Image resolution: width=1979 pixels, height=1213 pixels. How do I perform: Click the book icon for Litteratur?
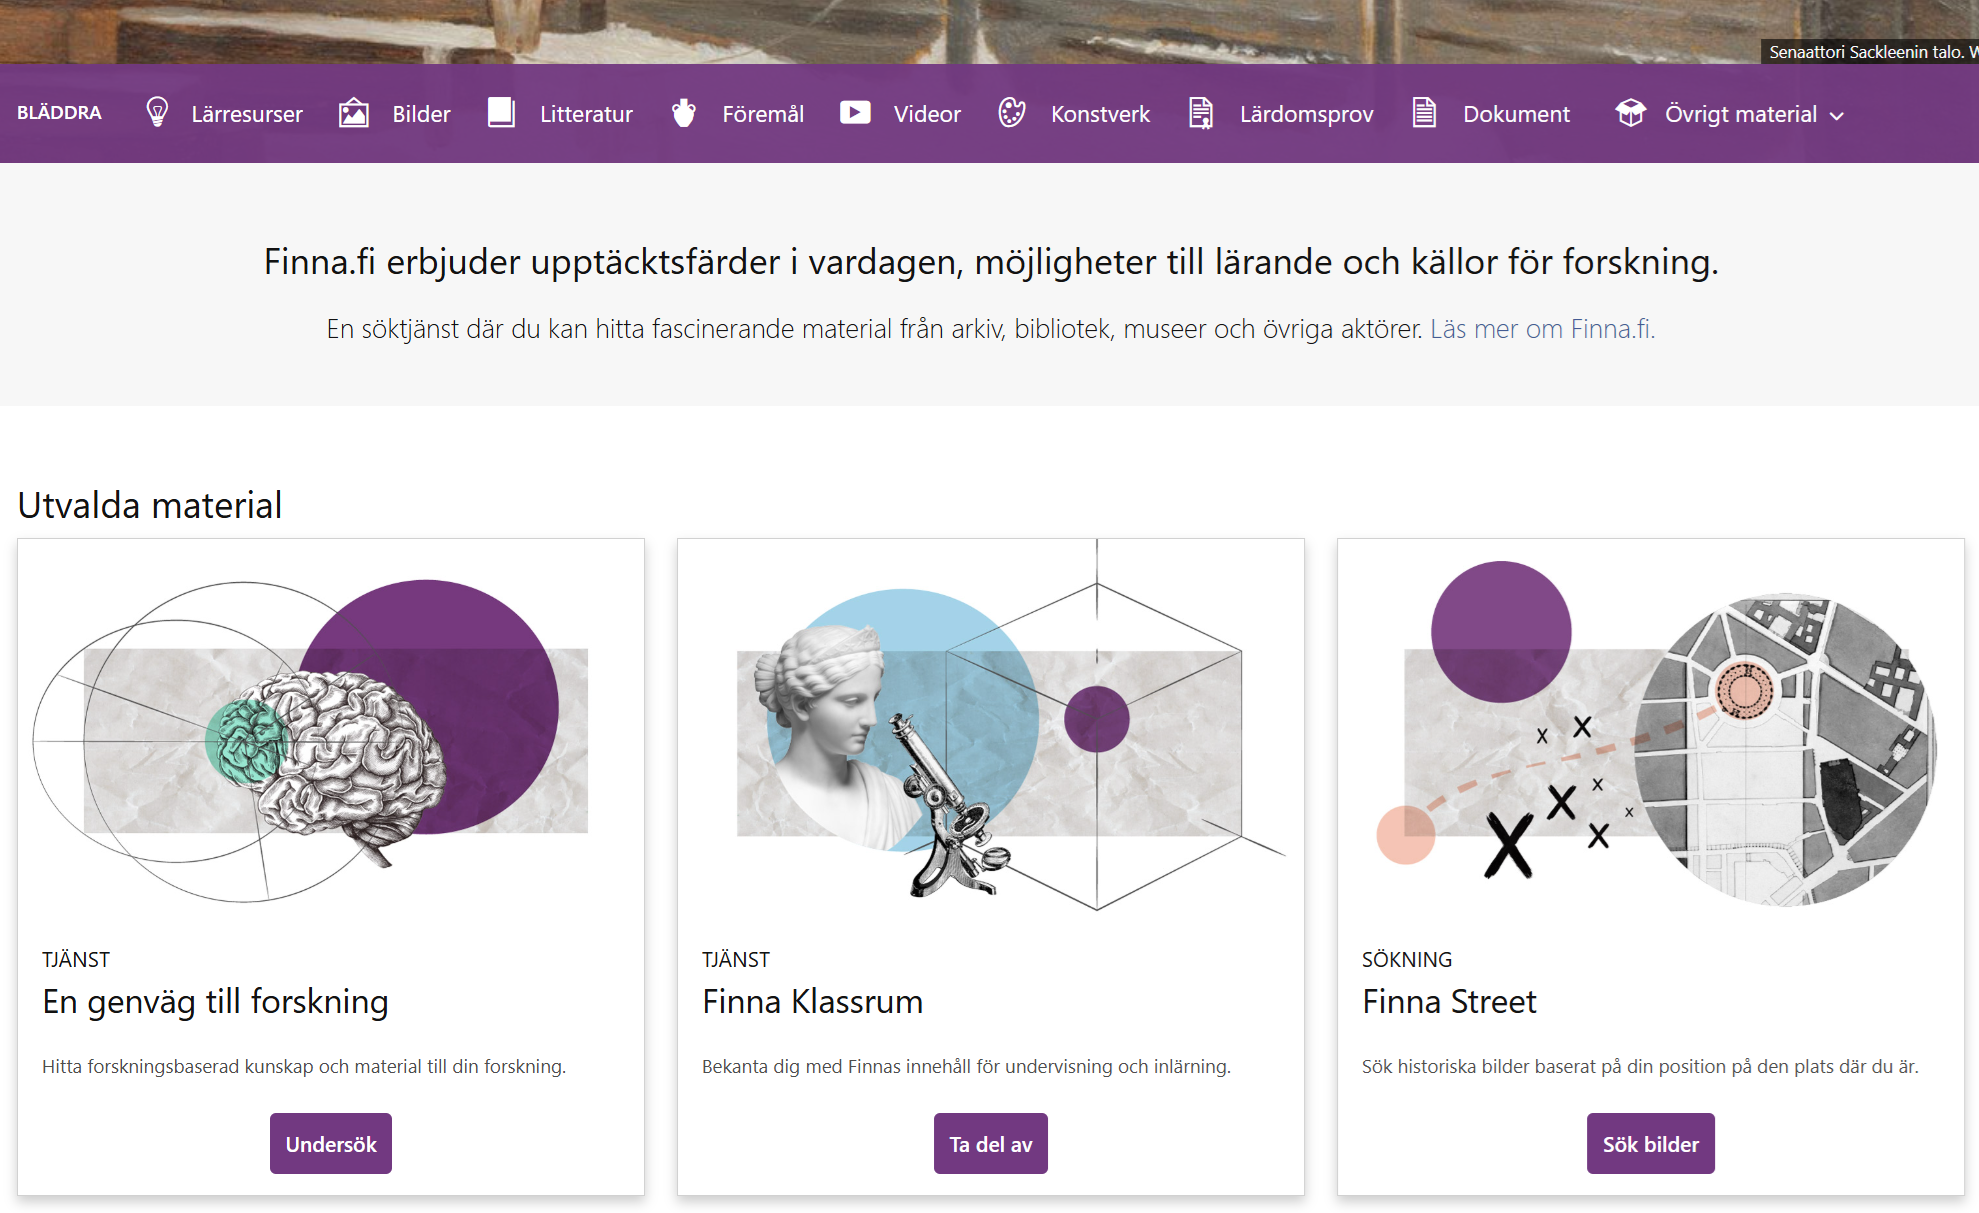click(501, 113)
